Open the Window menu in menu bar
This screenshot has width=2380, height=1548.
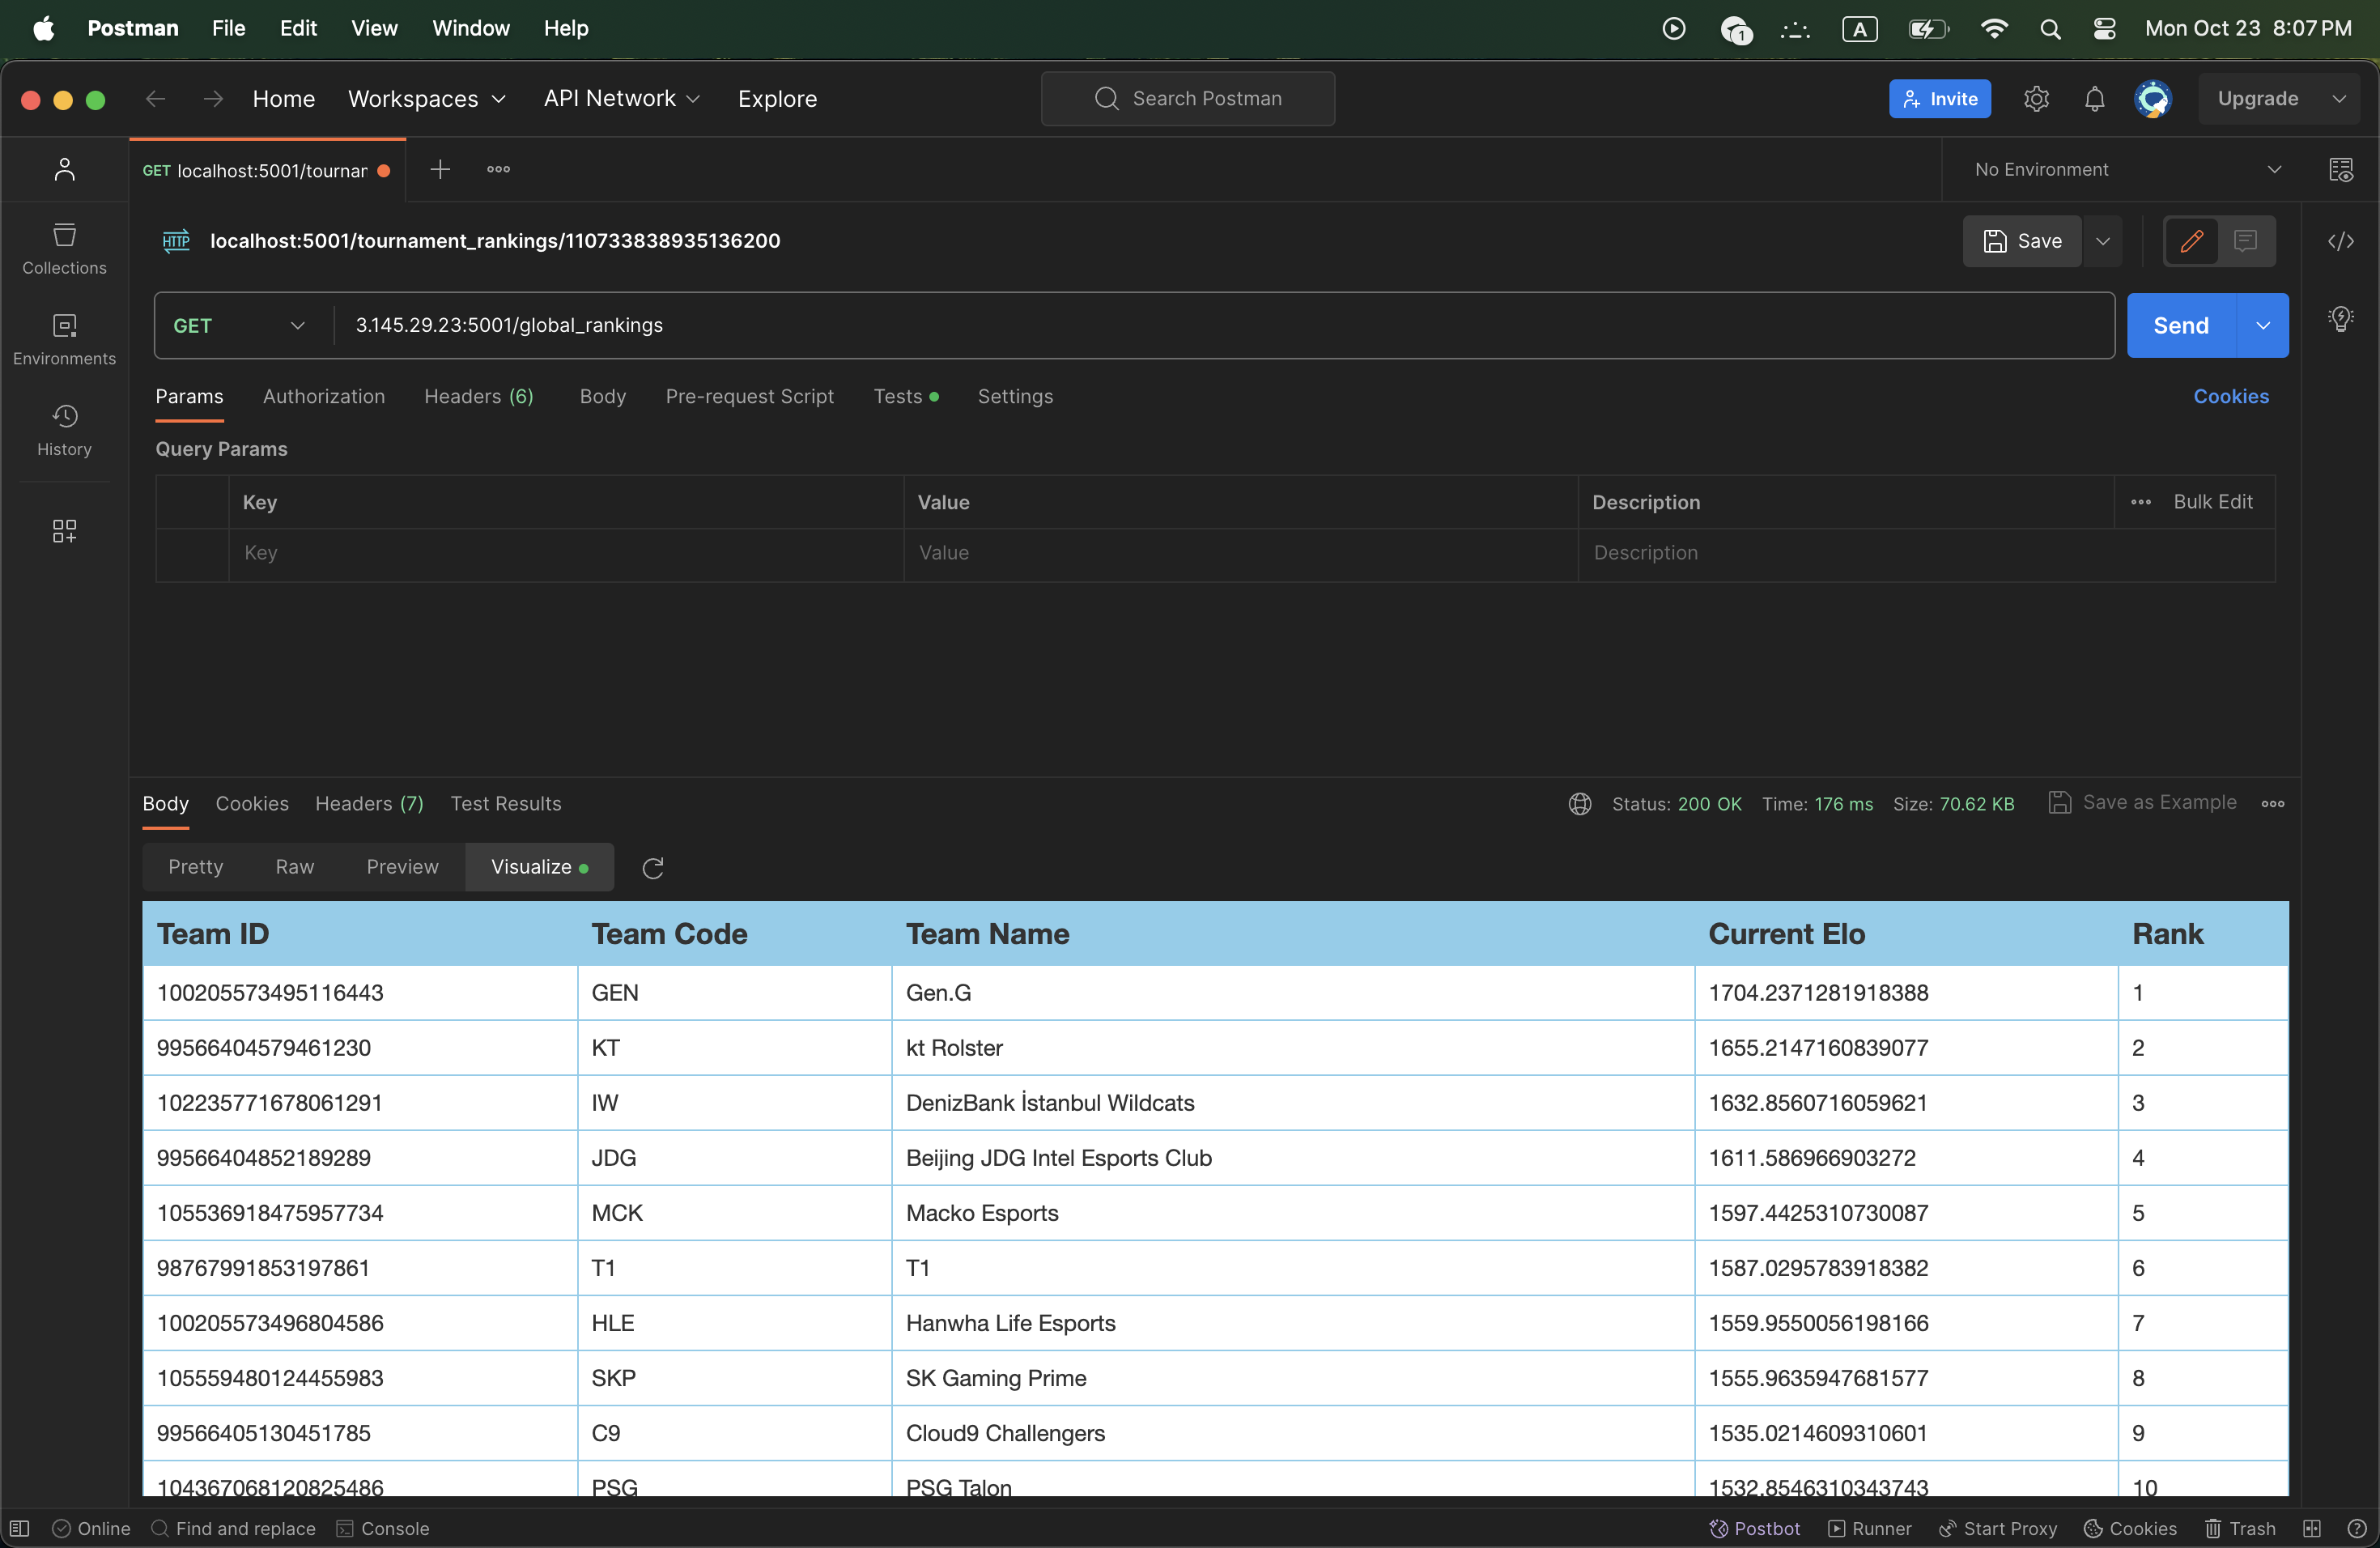pos(470,28)
